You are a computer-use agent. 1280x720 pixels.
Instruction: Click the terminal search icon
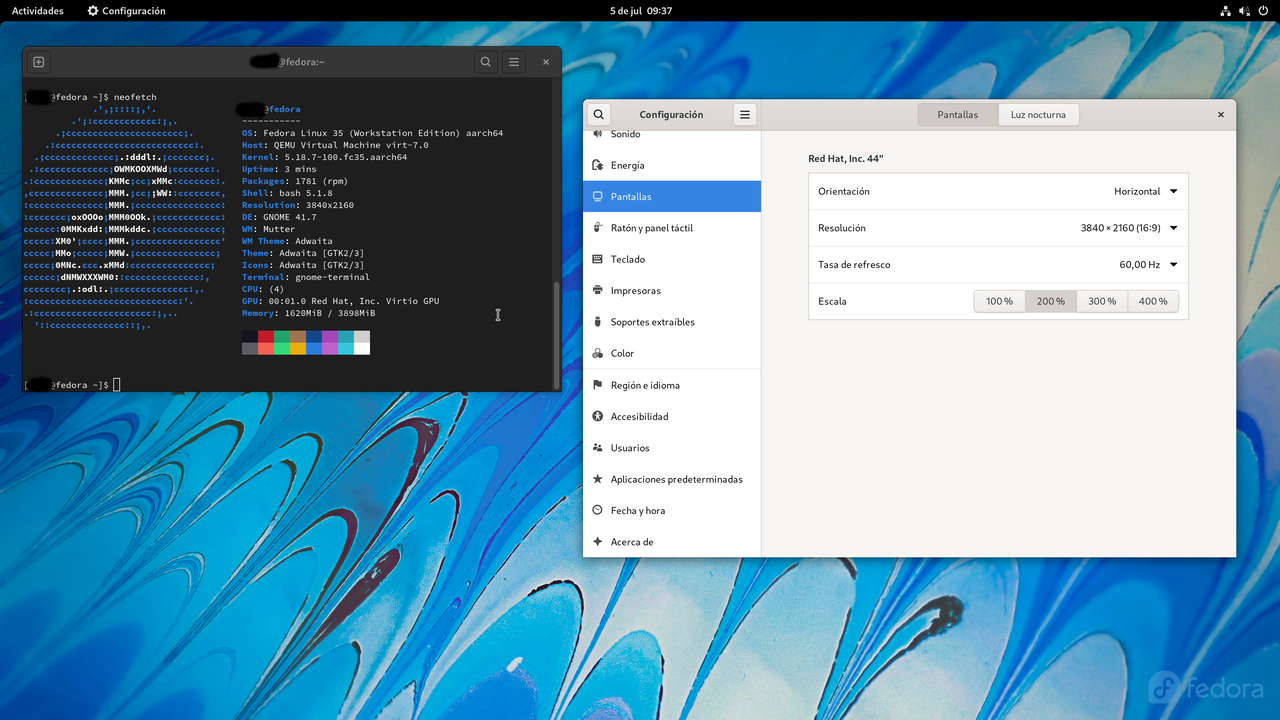coord(485,62)
